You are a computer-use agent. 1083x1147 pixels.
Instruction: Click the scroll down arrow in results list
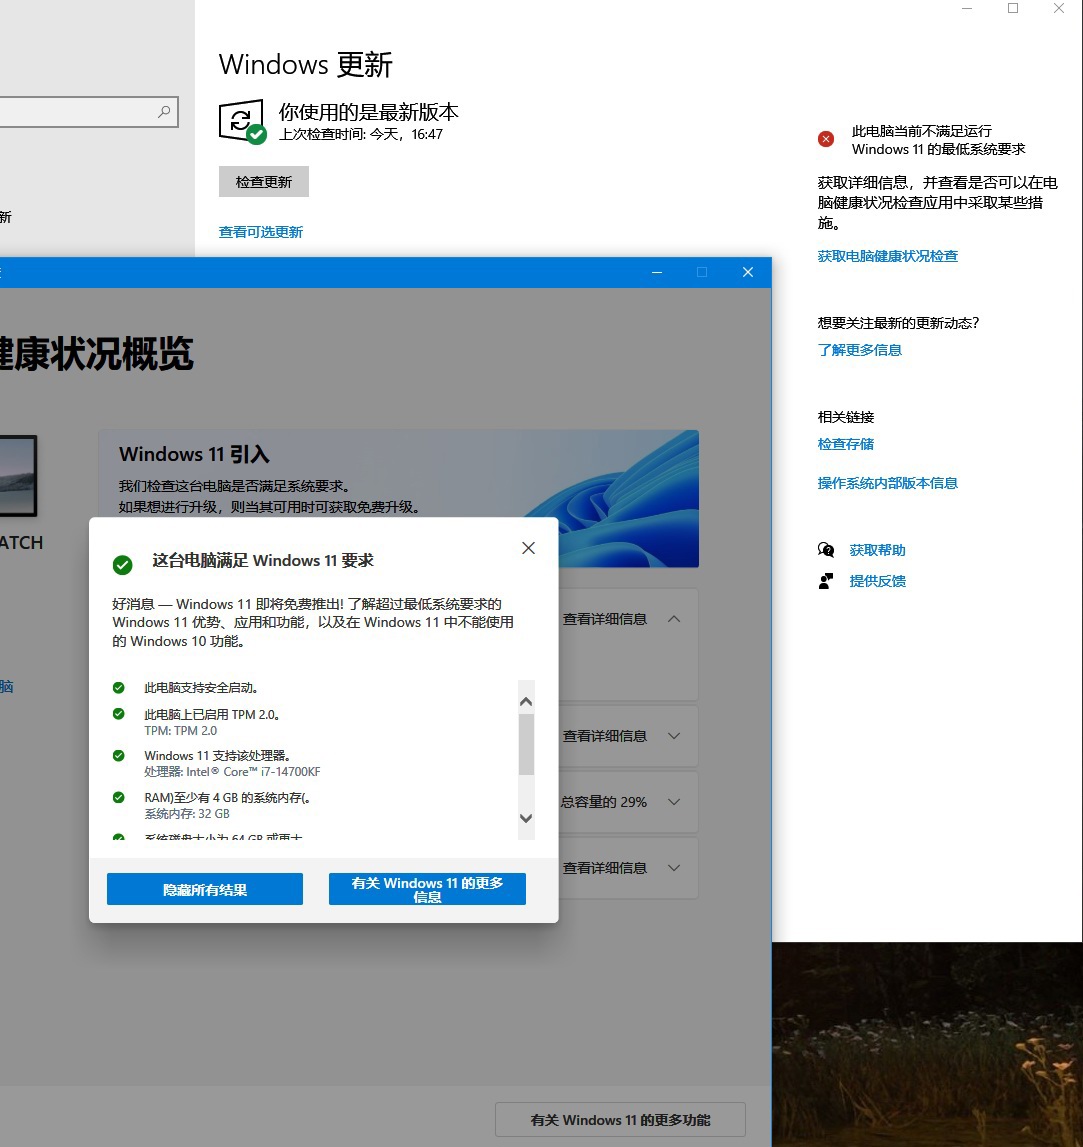(526, 818)
